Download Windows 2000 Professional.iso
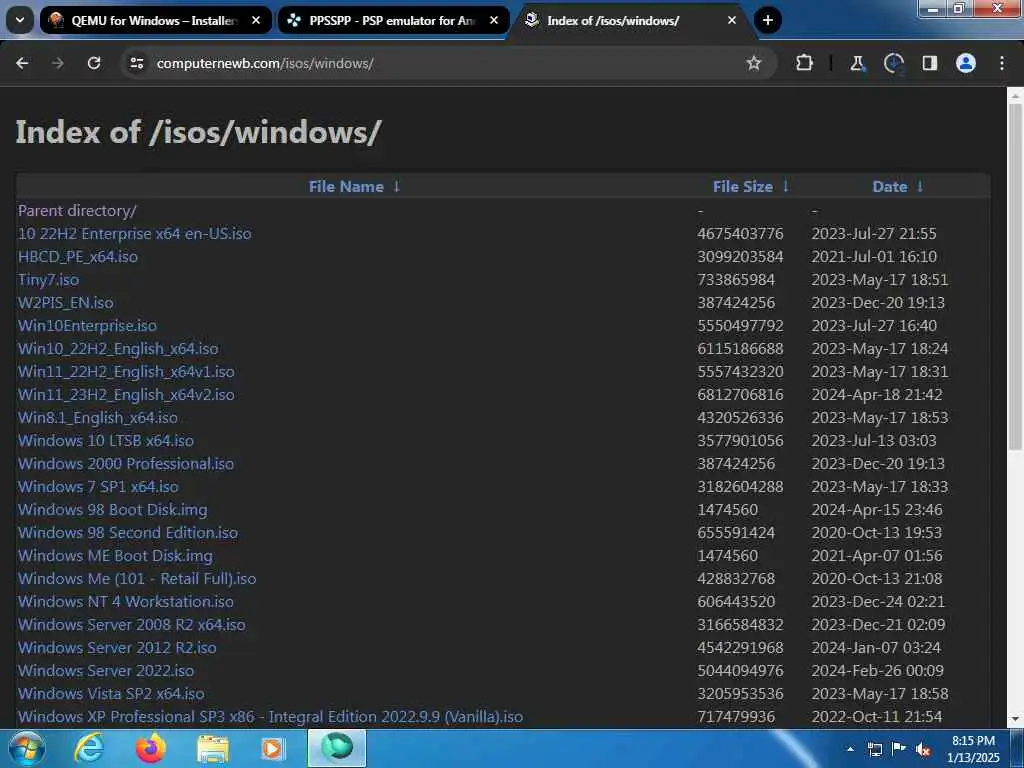 click(x=126, y=464)
